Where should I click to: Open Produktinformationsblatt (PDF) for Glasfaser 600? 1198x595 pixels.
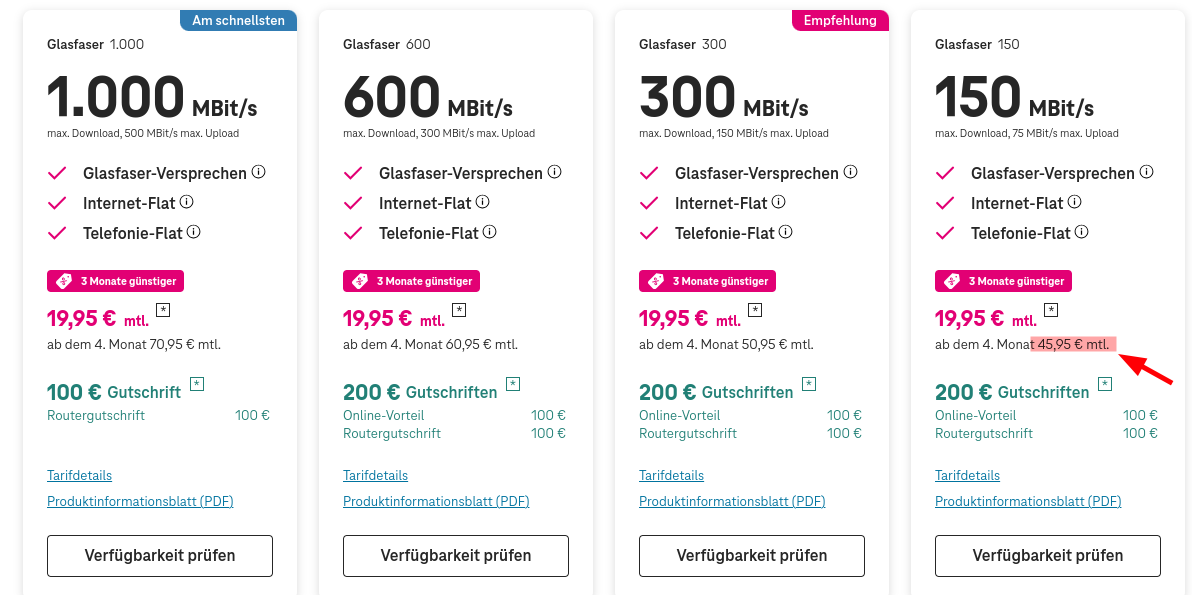tap(436, 501)
